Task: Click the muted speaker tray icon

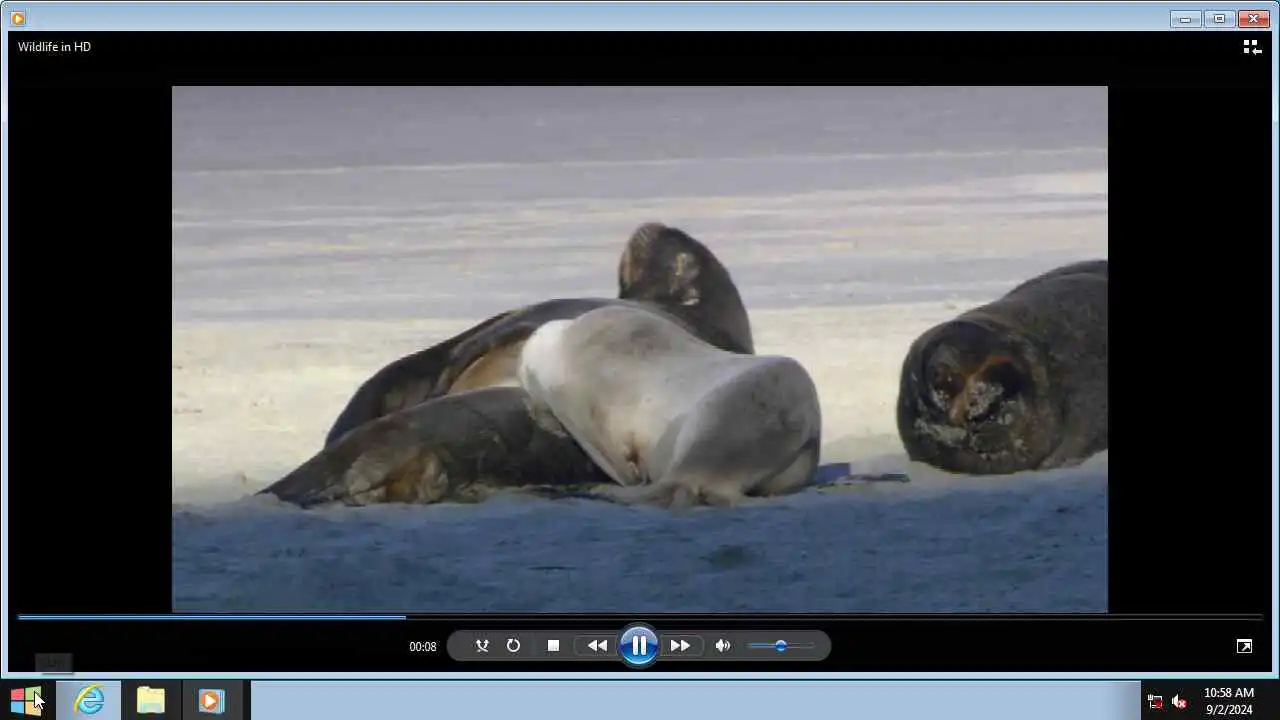Action: point(1179,701)
